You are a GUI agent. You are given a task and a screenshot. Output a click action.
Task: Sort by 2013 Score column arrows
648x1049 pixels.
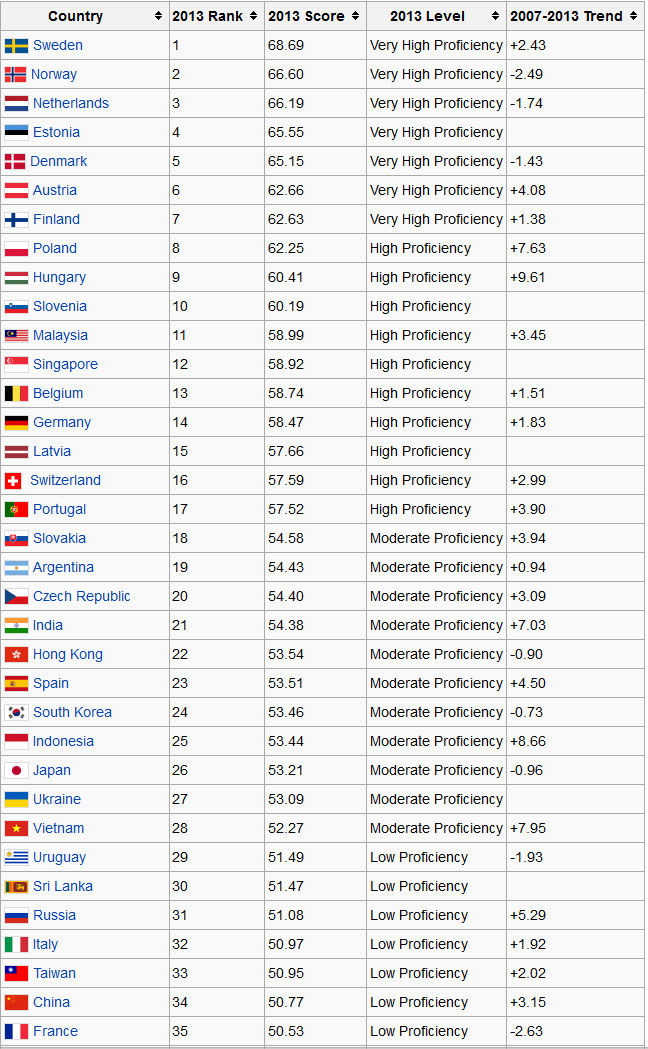[x=355, y=16]
